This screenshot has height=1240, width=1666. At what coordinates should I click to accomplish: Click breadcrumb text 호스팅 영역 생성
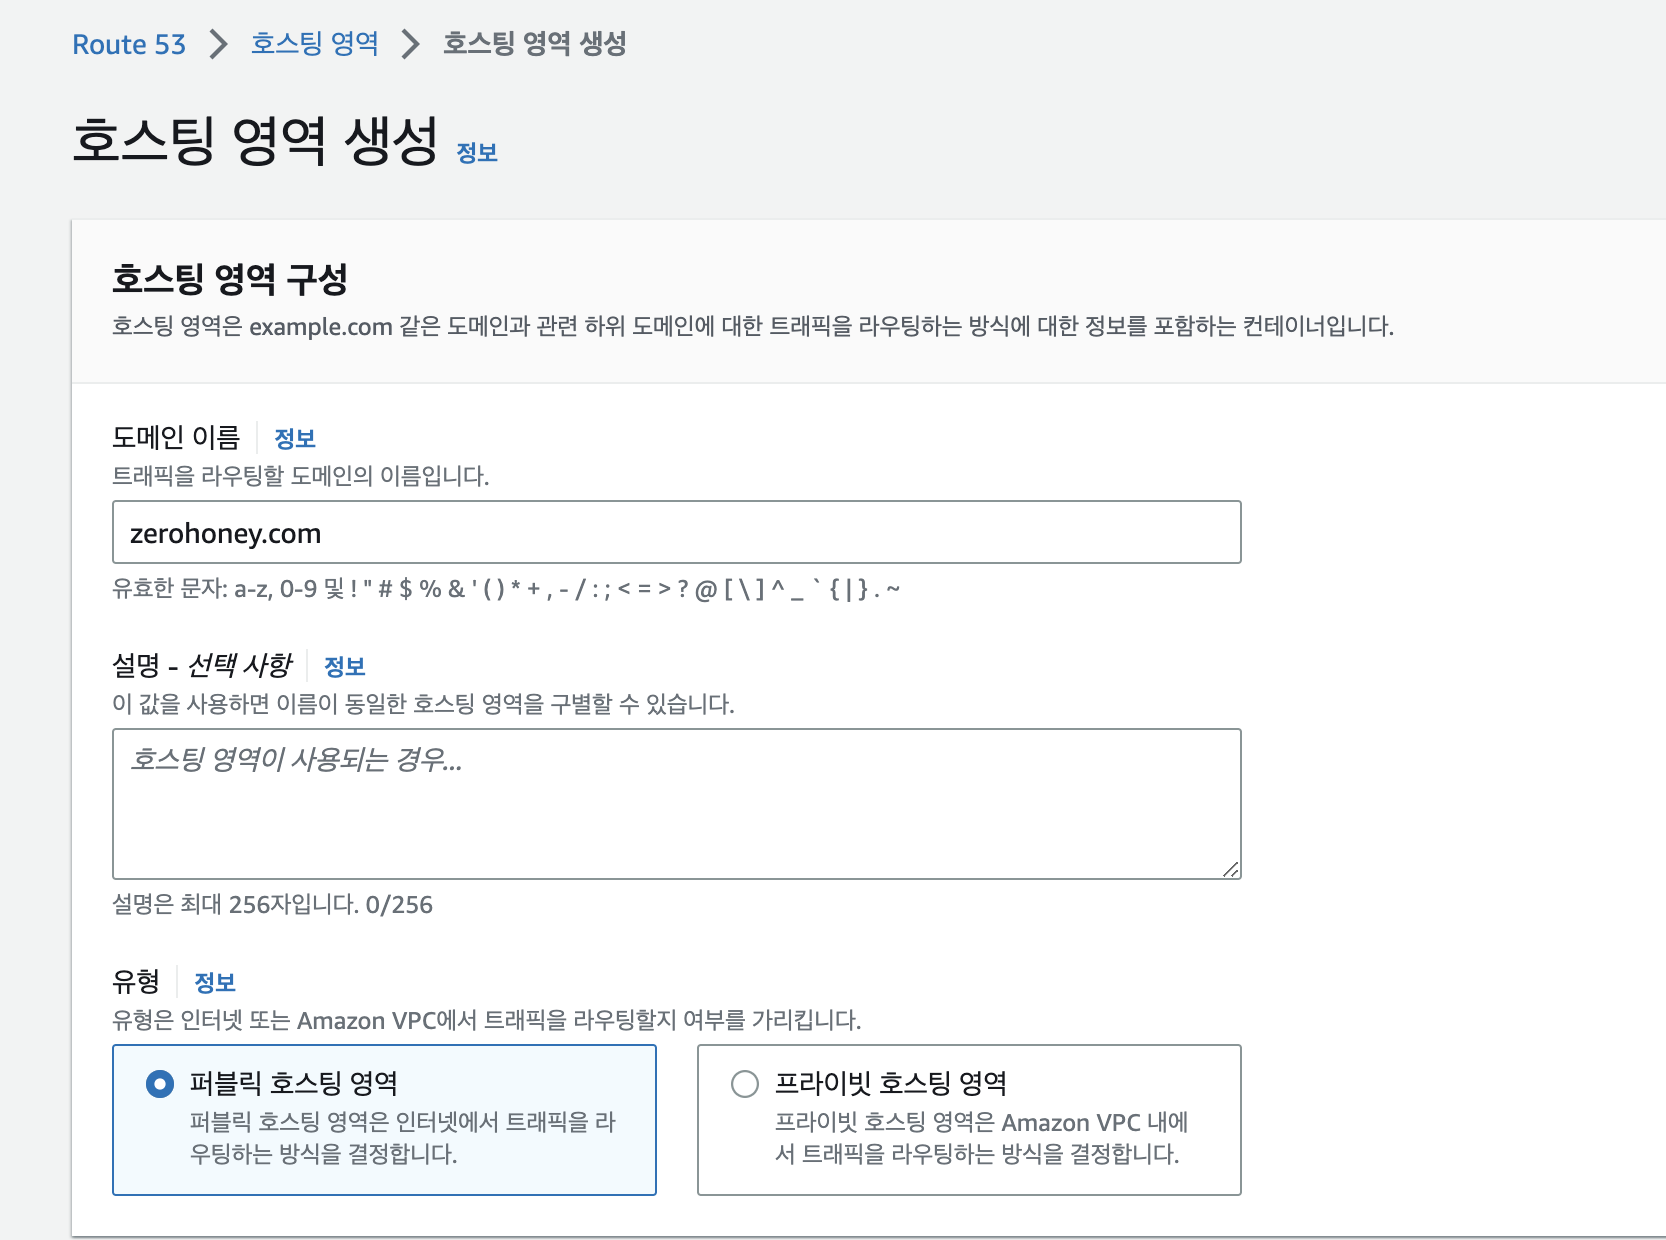[x=535, y=44]
